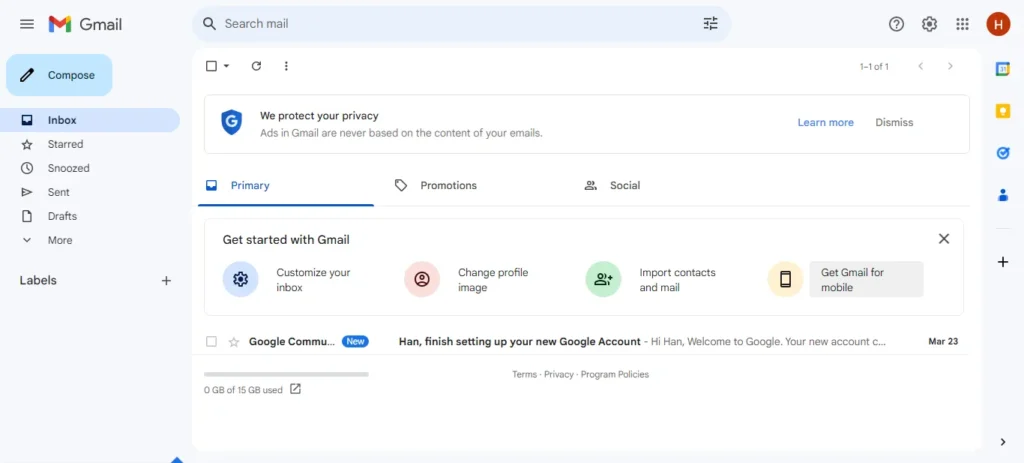Viewport: 1024px width, 463px height.
Task: Tick the Google Community email checkbox
Action: [x=211, y=342]
